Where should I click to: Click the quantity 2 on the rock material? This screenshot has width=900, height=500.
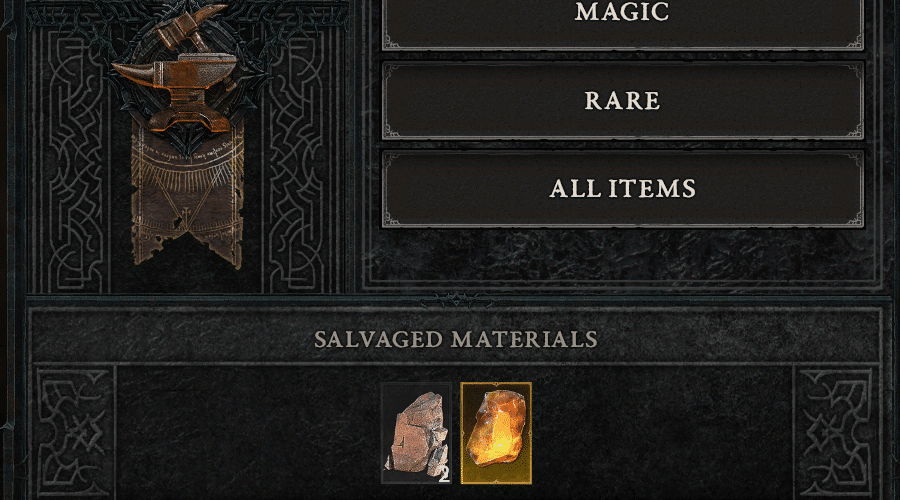coord(444,475)
